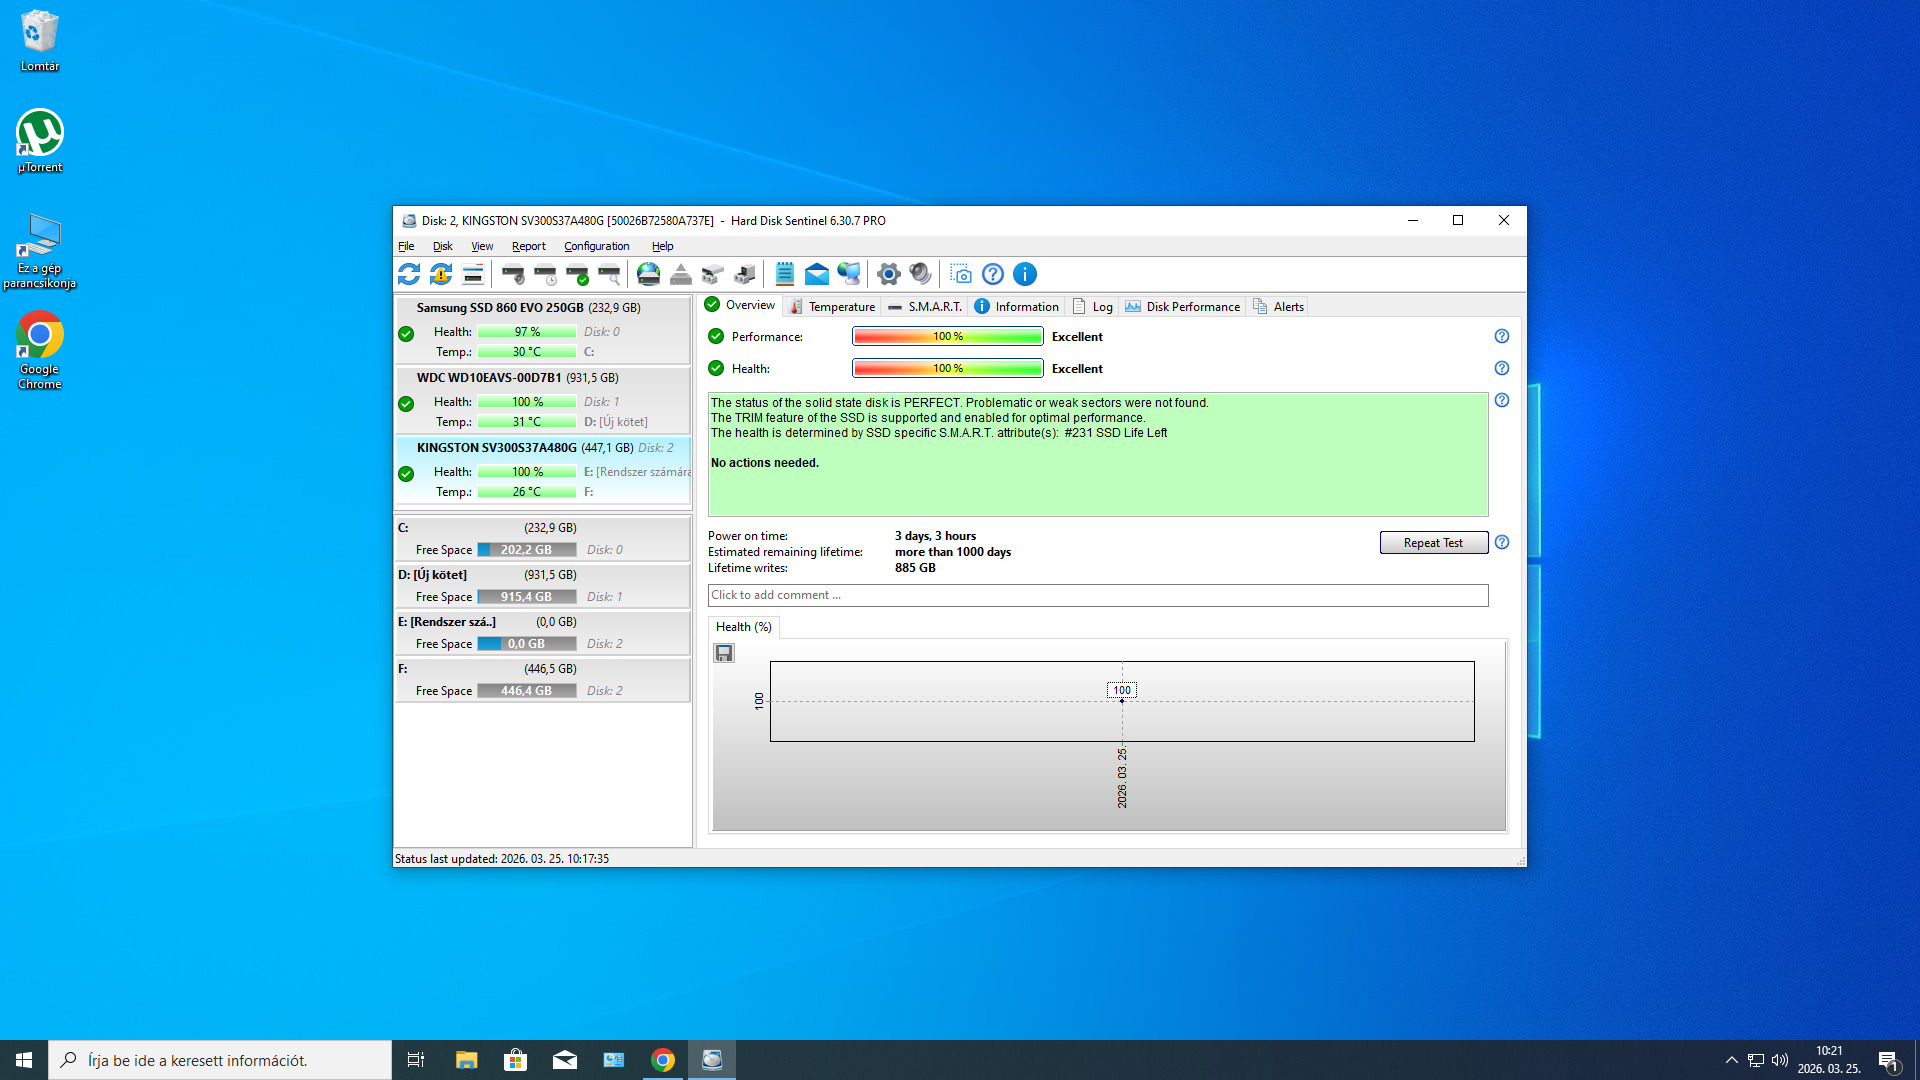Click the disk with magnifier icon

tap(609, 274)
